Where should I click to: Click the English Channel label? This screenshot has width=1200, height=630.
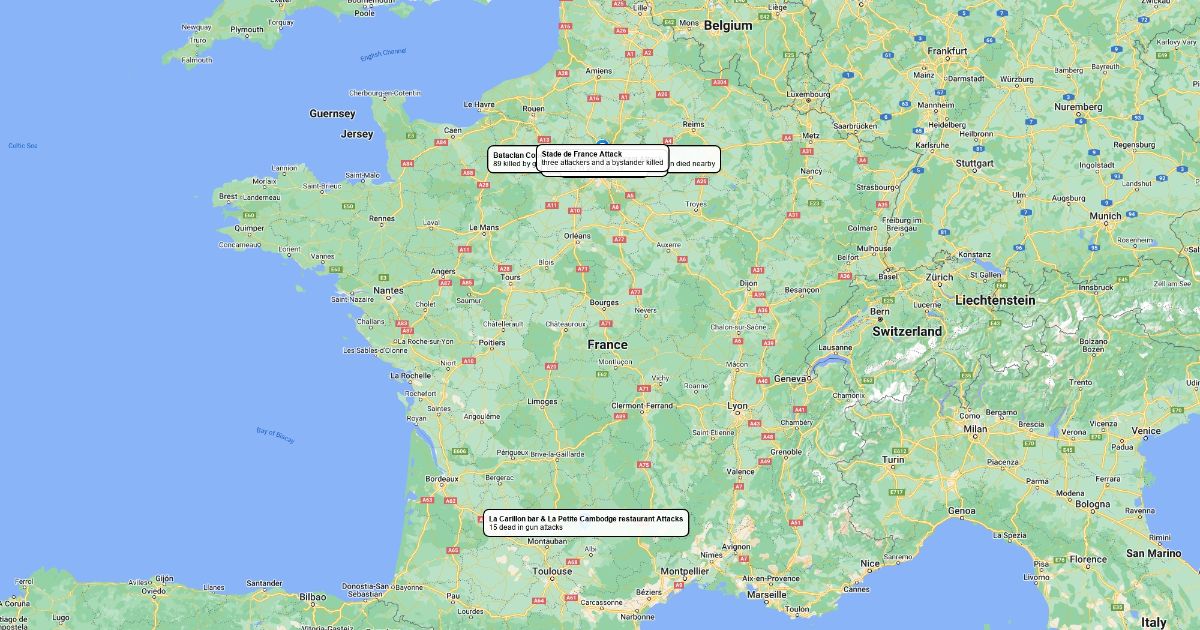[x=384, y=55]
